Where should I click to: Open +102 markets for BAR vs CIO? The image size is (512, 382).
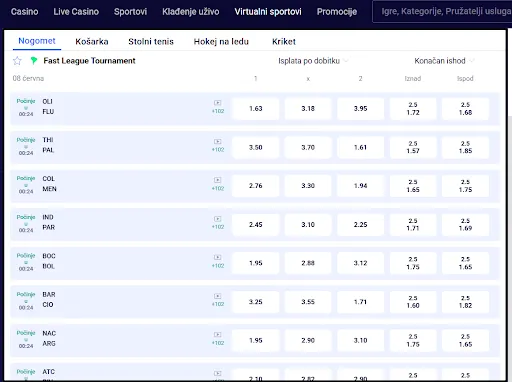tap(218, 304)
